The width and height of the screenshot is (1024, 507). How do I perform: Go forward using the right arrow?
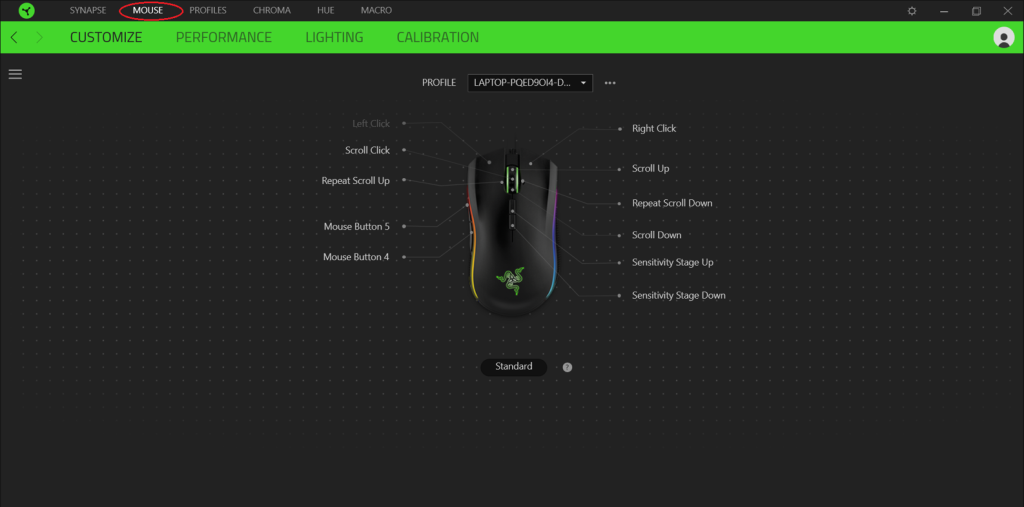(39, 38)
